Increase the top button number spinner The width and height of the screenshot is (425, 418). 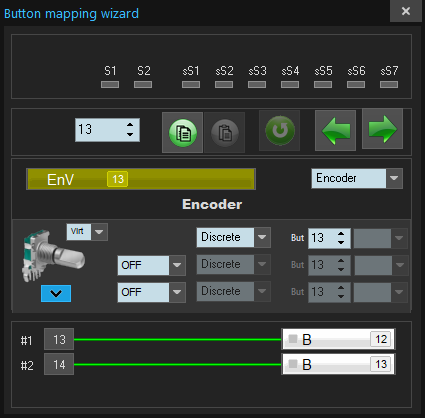pyautogui.click(x=130, y=125)
